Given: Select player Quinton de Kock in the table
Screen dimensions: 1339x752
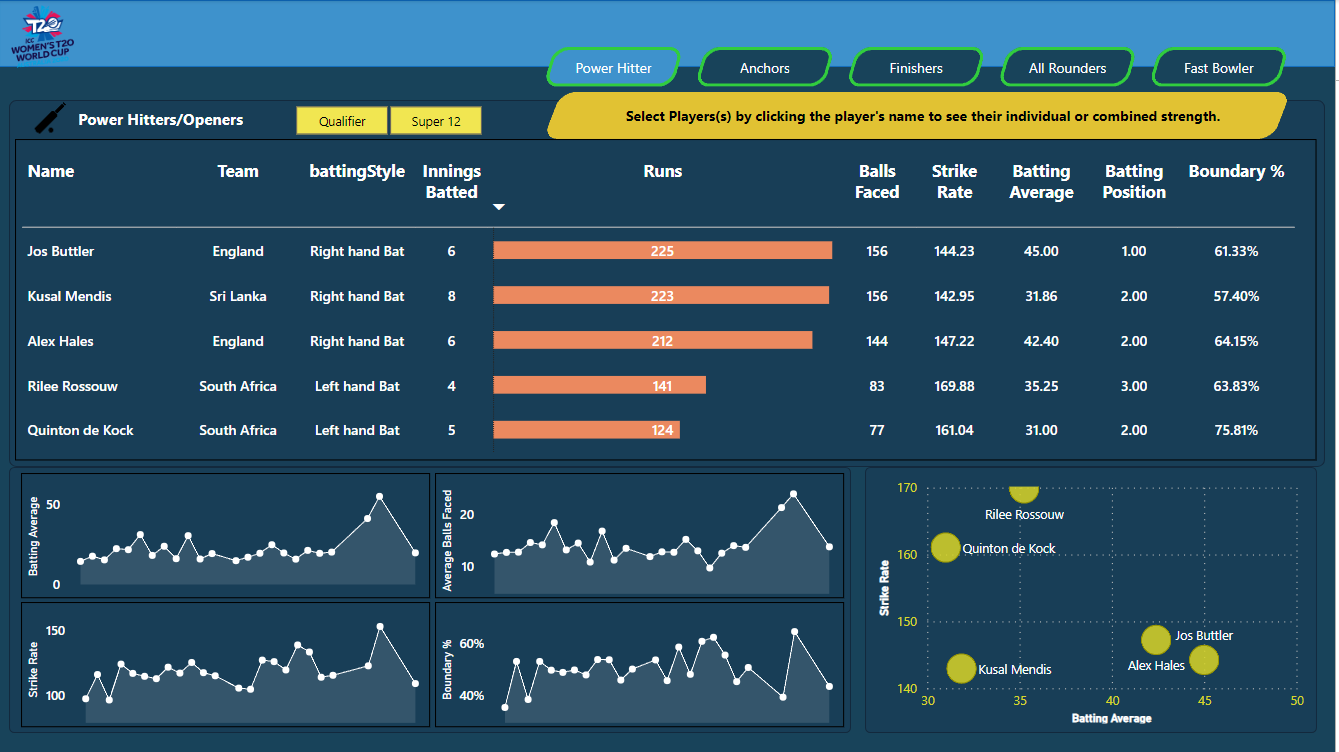Looking at the screenshot, I should coord(81,430).
